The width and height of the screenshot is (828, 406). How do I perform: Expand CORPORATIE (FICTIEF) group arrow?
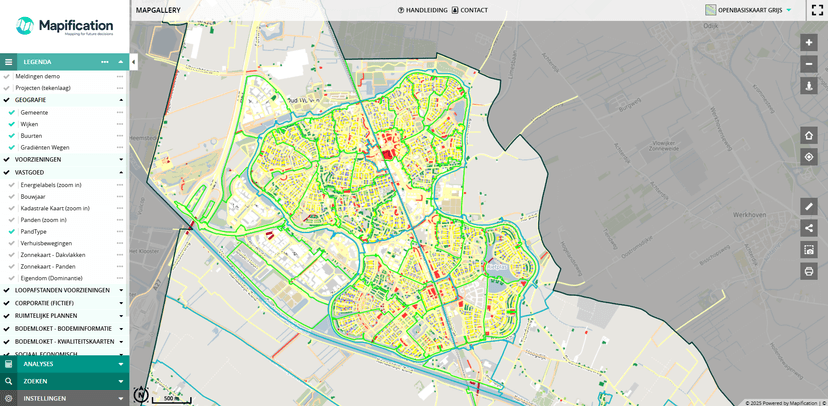click(x=121, y=303)
